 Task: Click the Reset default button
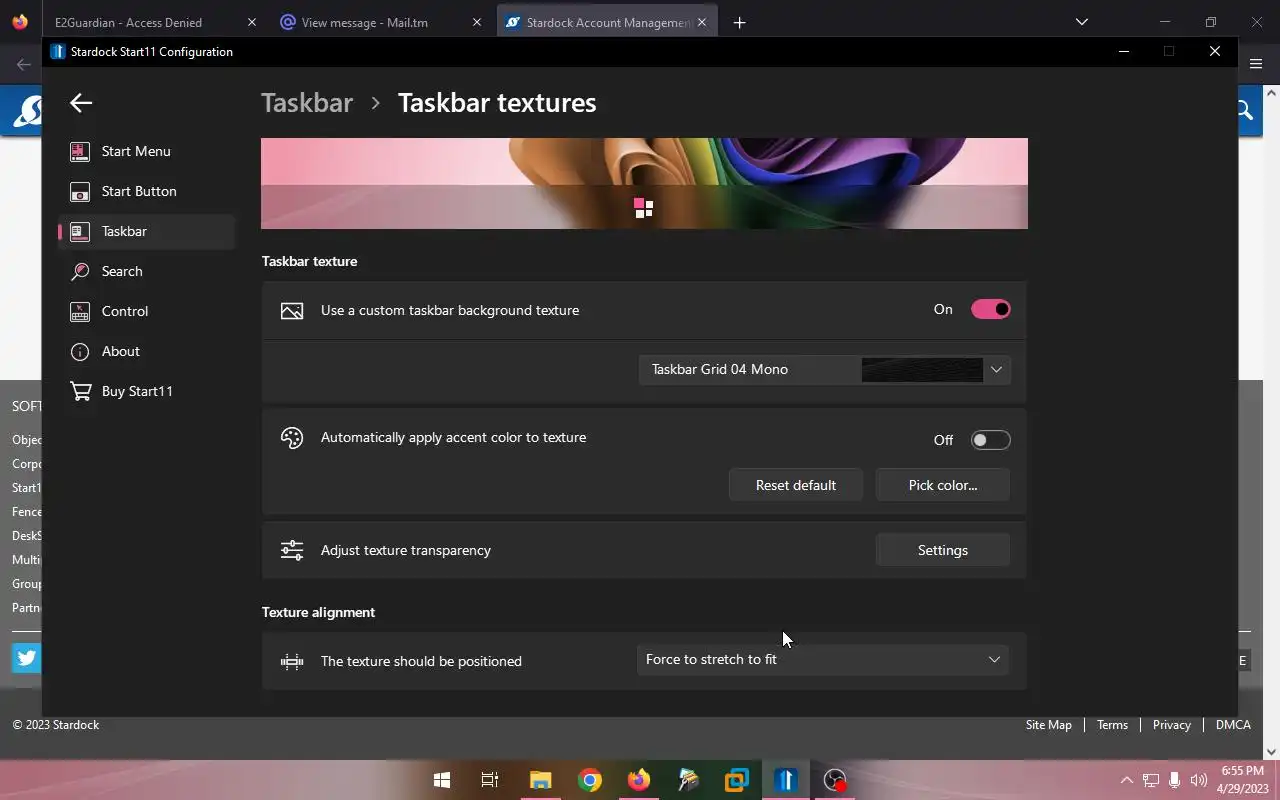(x=796, y=485)
